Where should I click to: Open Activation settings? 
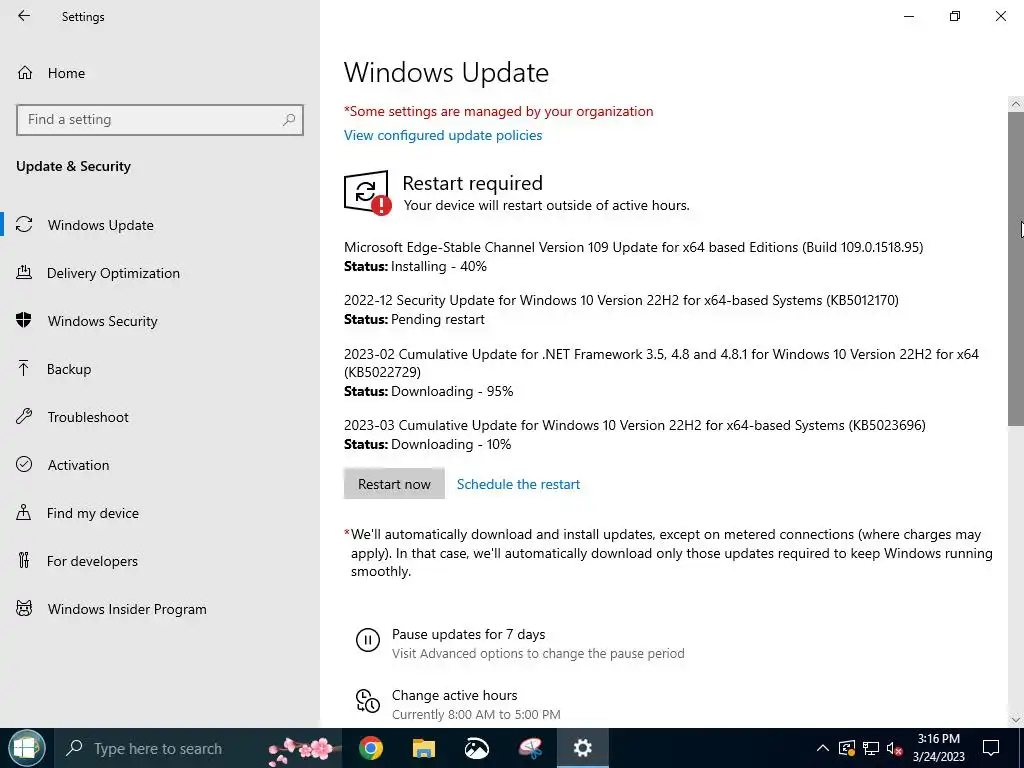point(78,465)
